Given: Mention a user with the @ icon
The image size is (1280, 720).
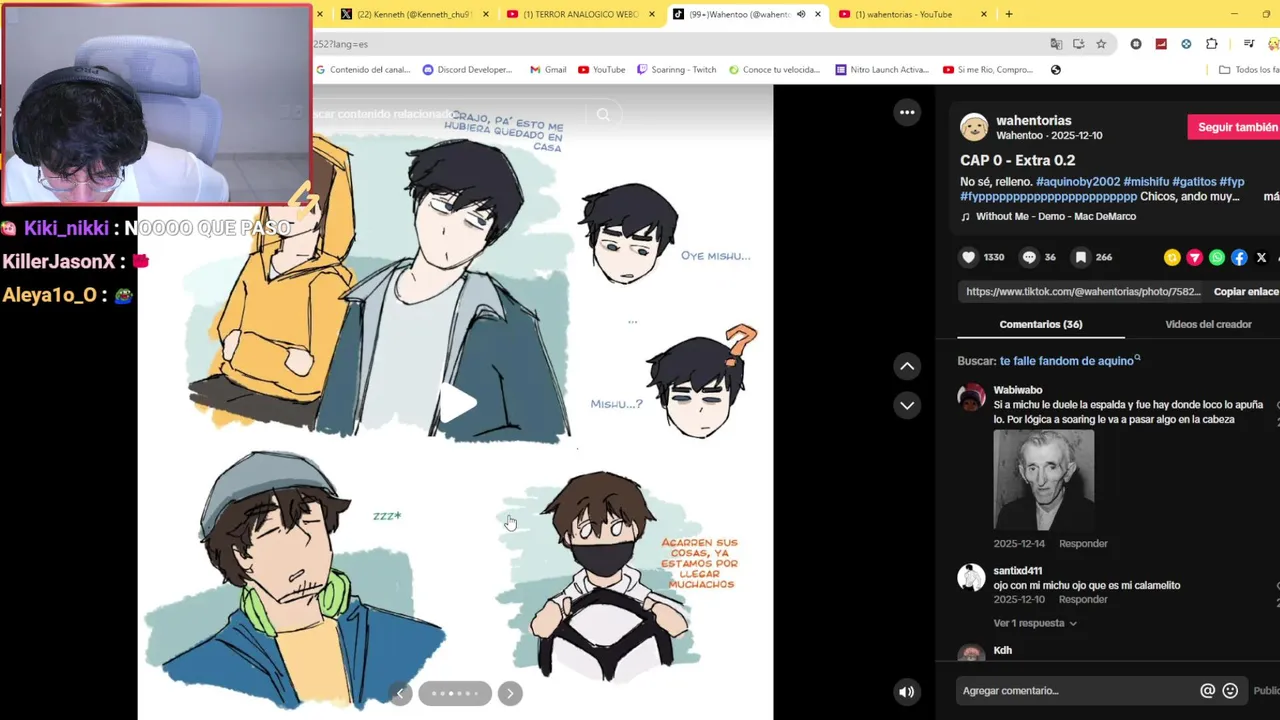Looking at the screenshot, I should [1207, 690].
